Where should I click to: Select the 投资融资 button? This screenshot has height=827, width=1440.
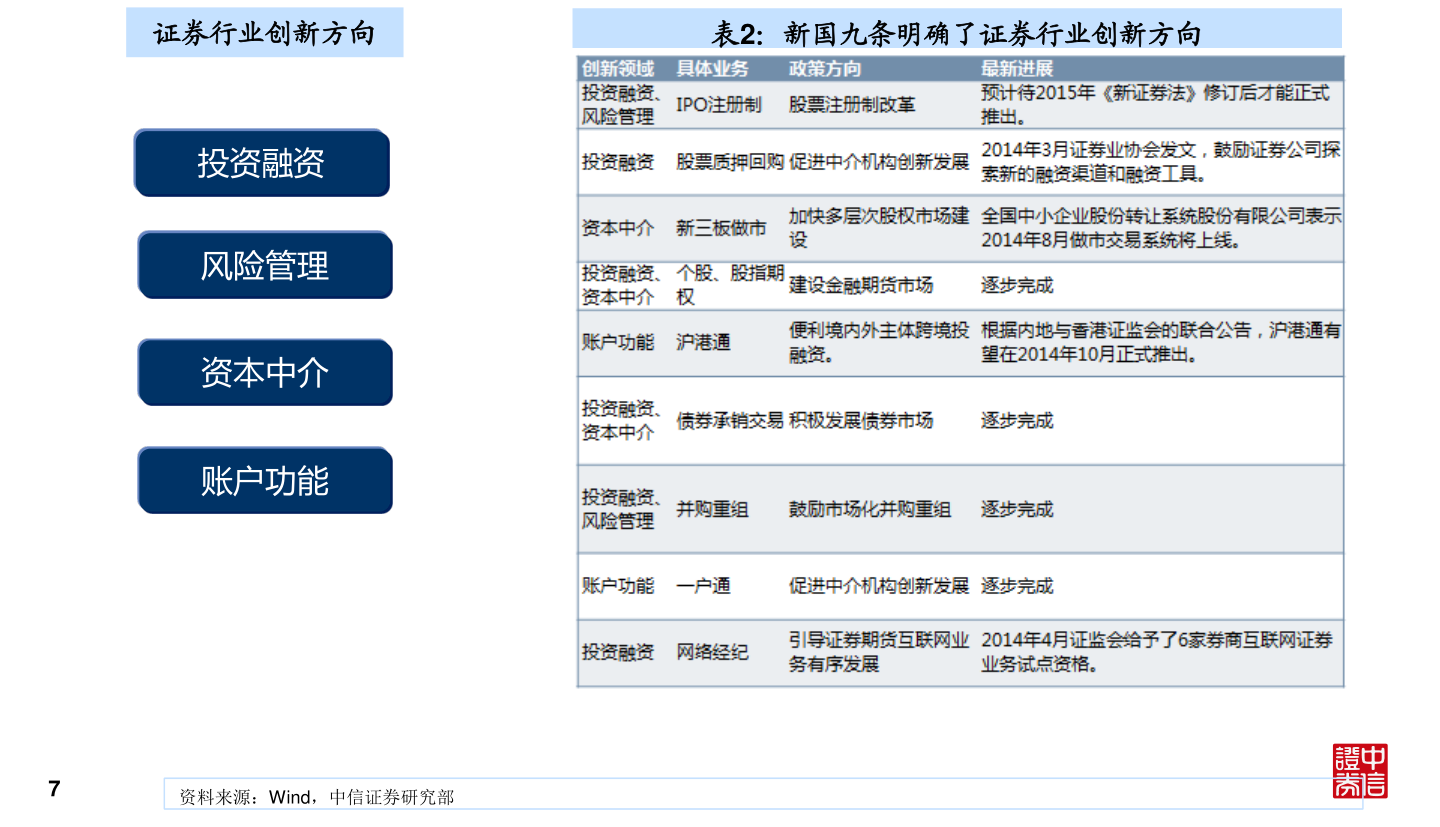(x=262, y=163)
